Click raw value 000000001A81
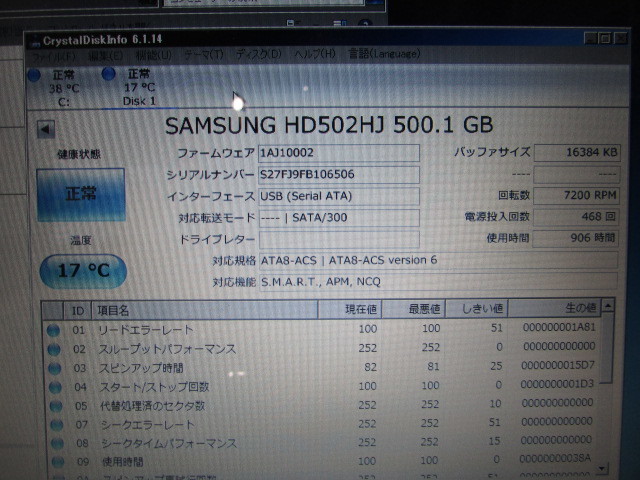Viewport: 640px width, 480px height. [559, 327]
